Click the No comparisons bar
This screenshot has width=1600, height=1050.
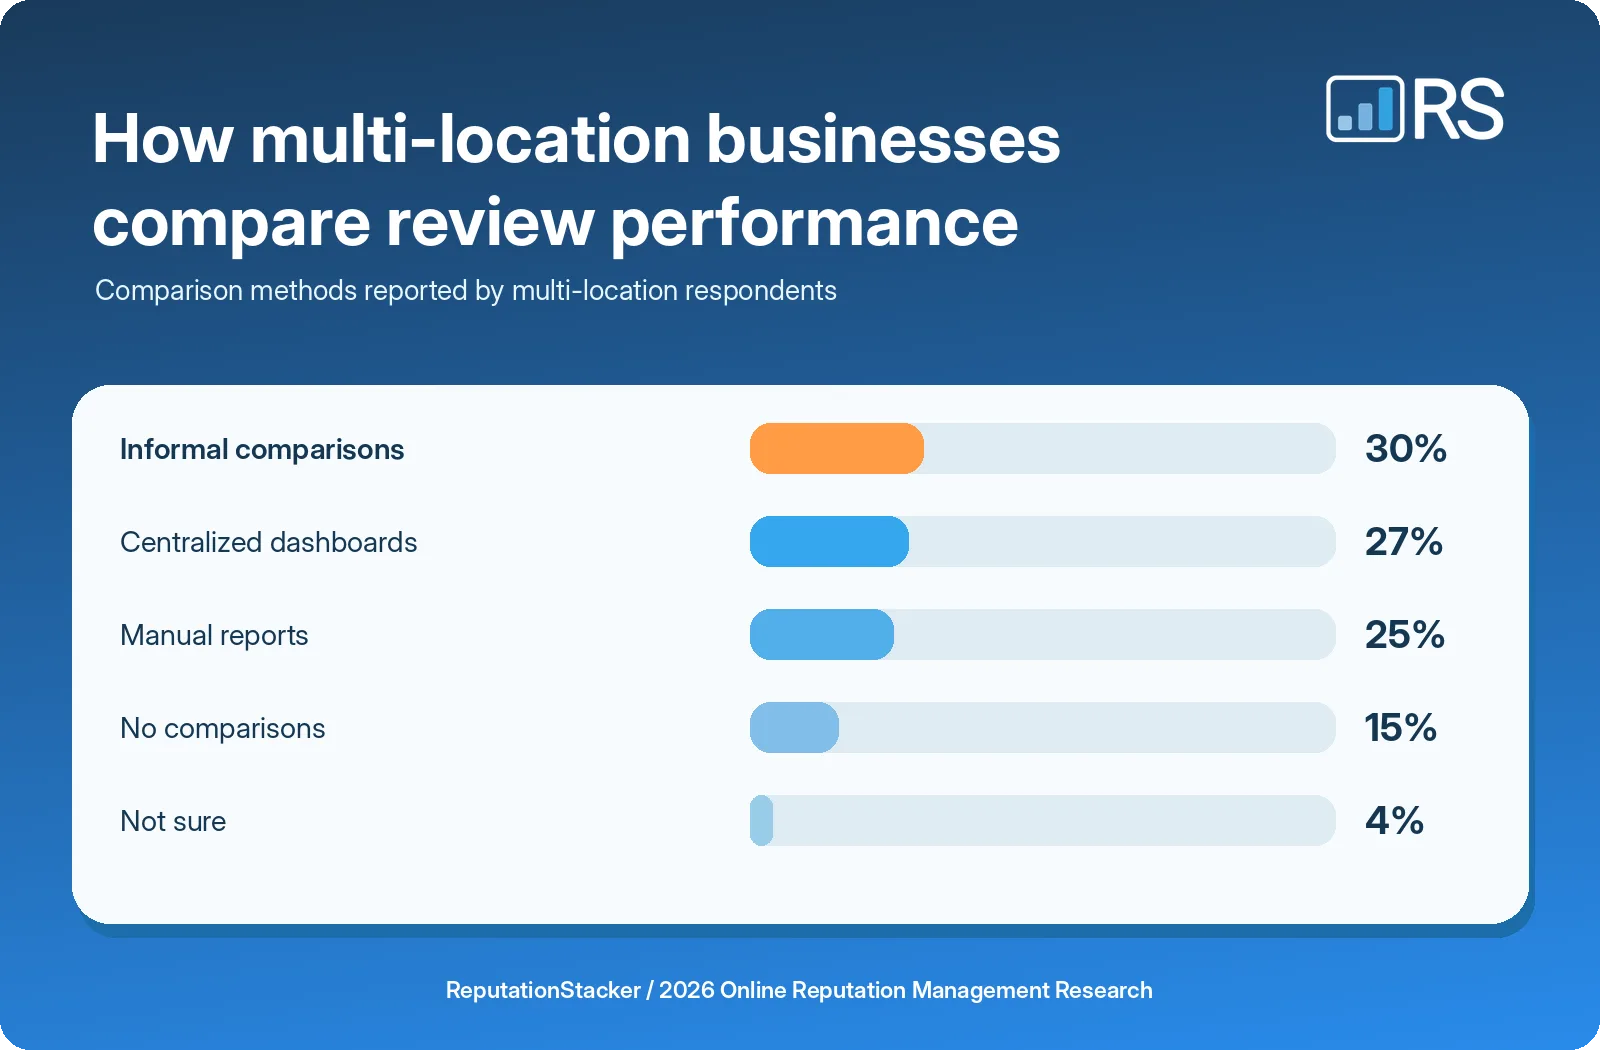click(794, 728)
